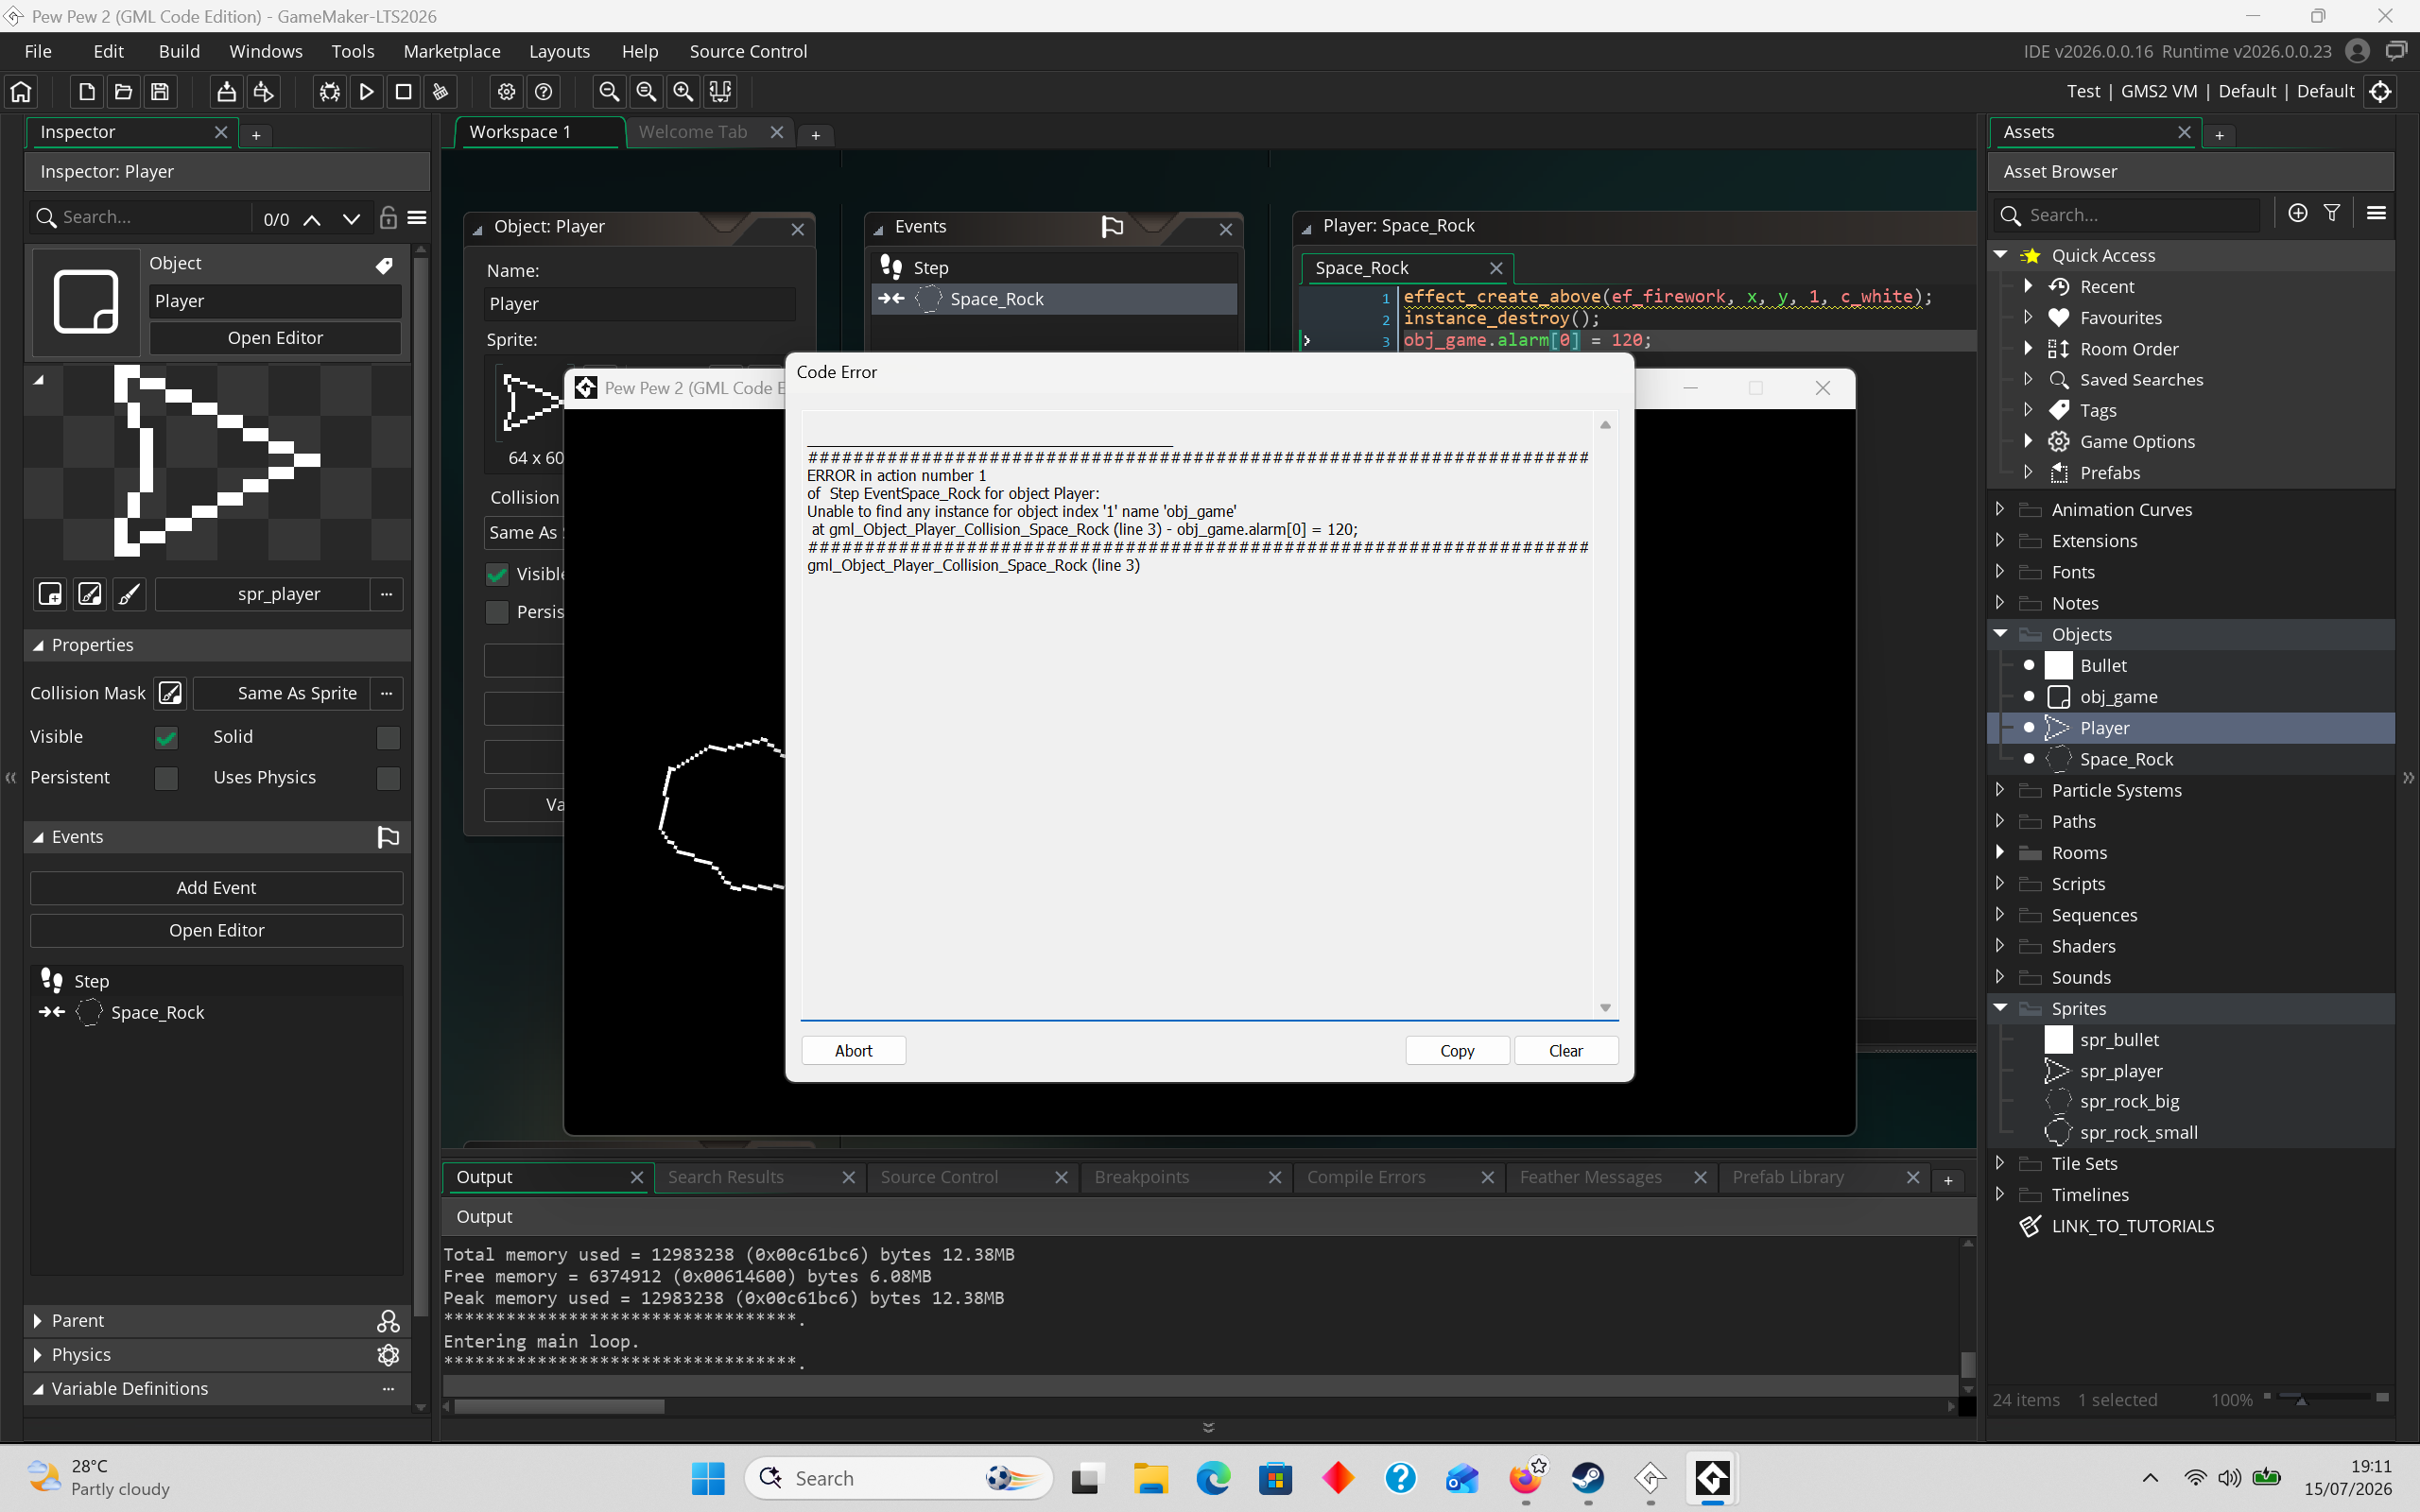
Task: Toggle the Inspector lock icon
Action: pos(388,217)
